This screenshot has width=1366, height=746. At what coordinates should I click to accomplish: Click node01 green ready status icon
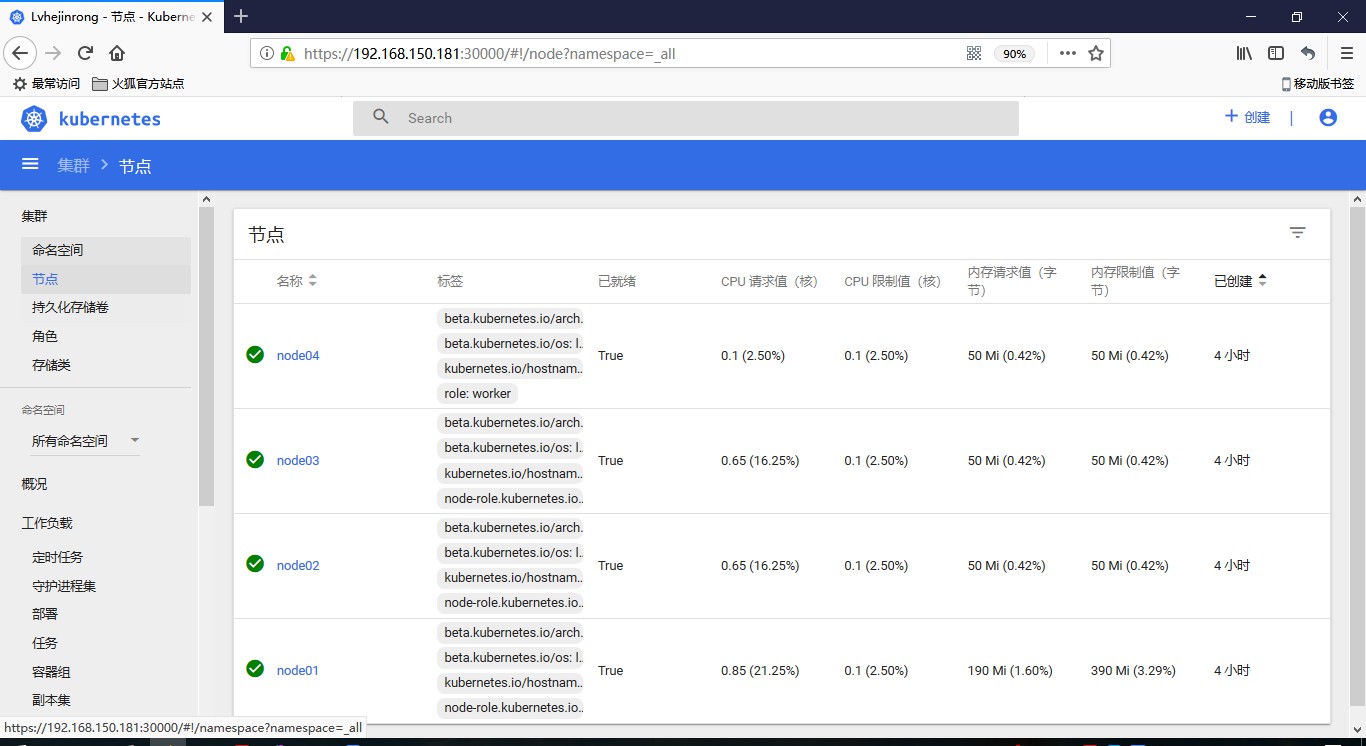(x=255, y=669)
